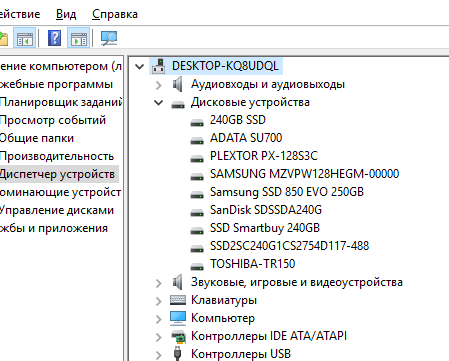
Task: Open Производительность in left pane
Action: [57, 156]
